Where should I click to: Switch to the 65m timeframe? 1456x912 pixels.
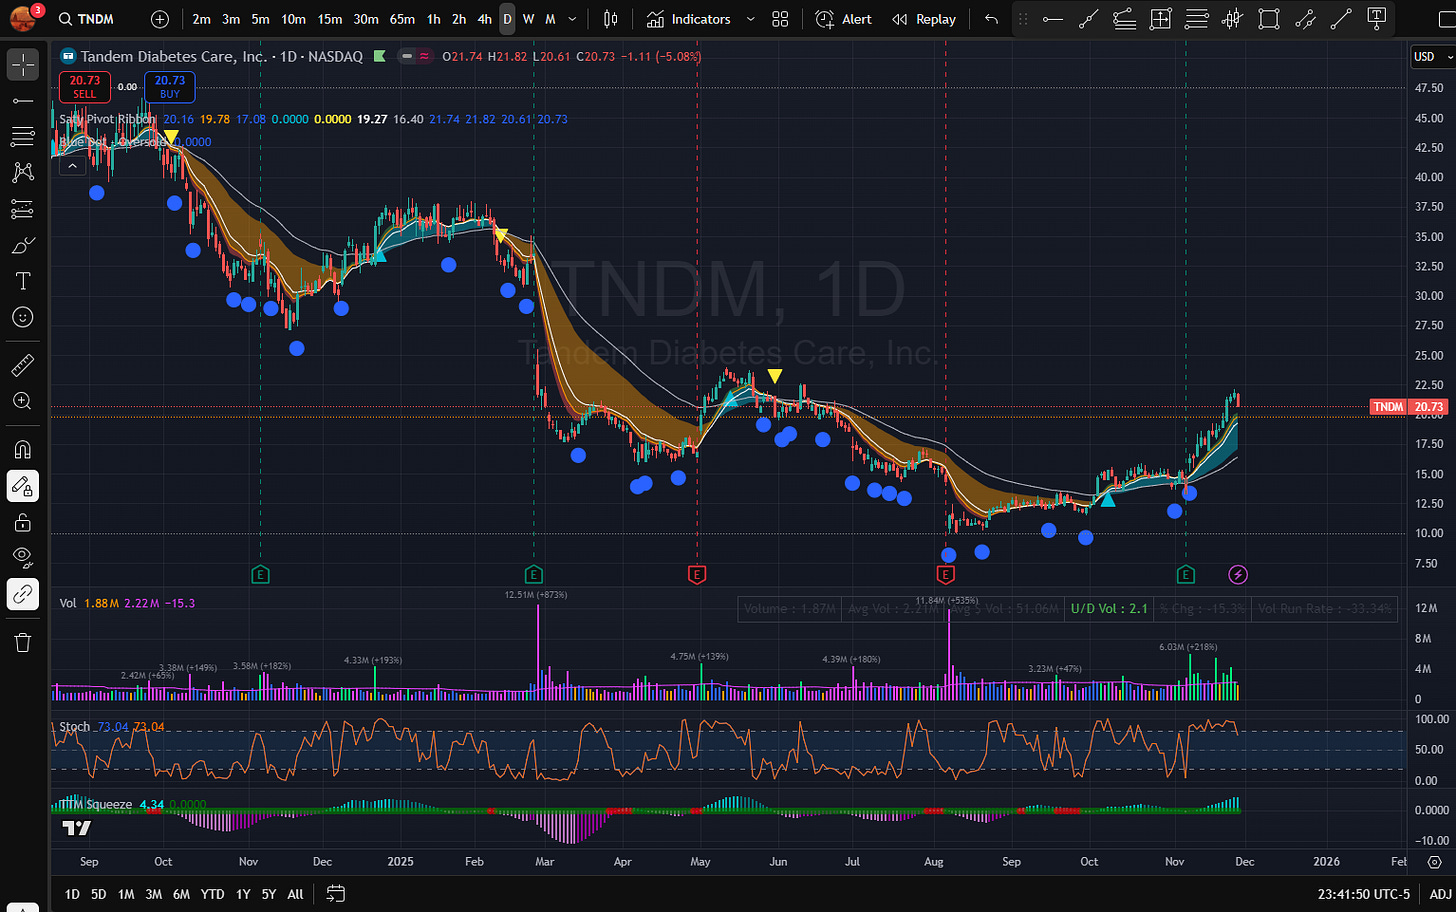402,19
